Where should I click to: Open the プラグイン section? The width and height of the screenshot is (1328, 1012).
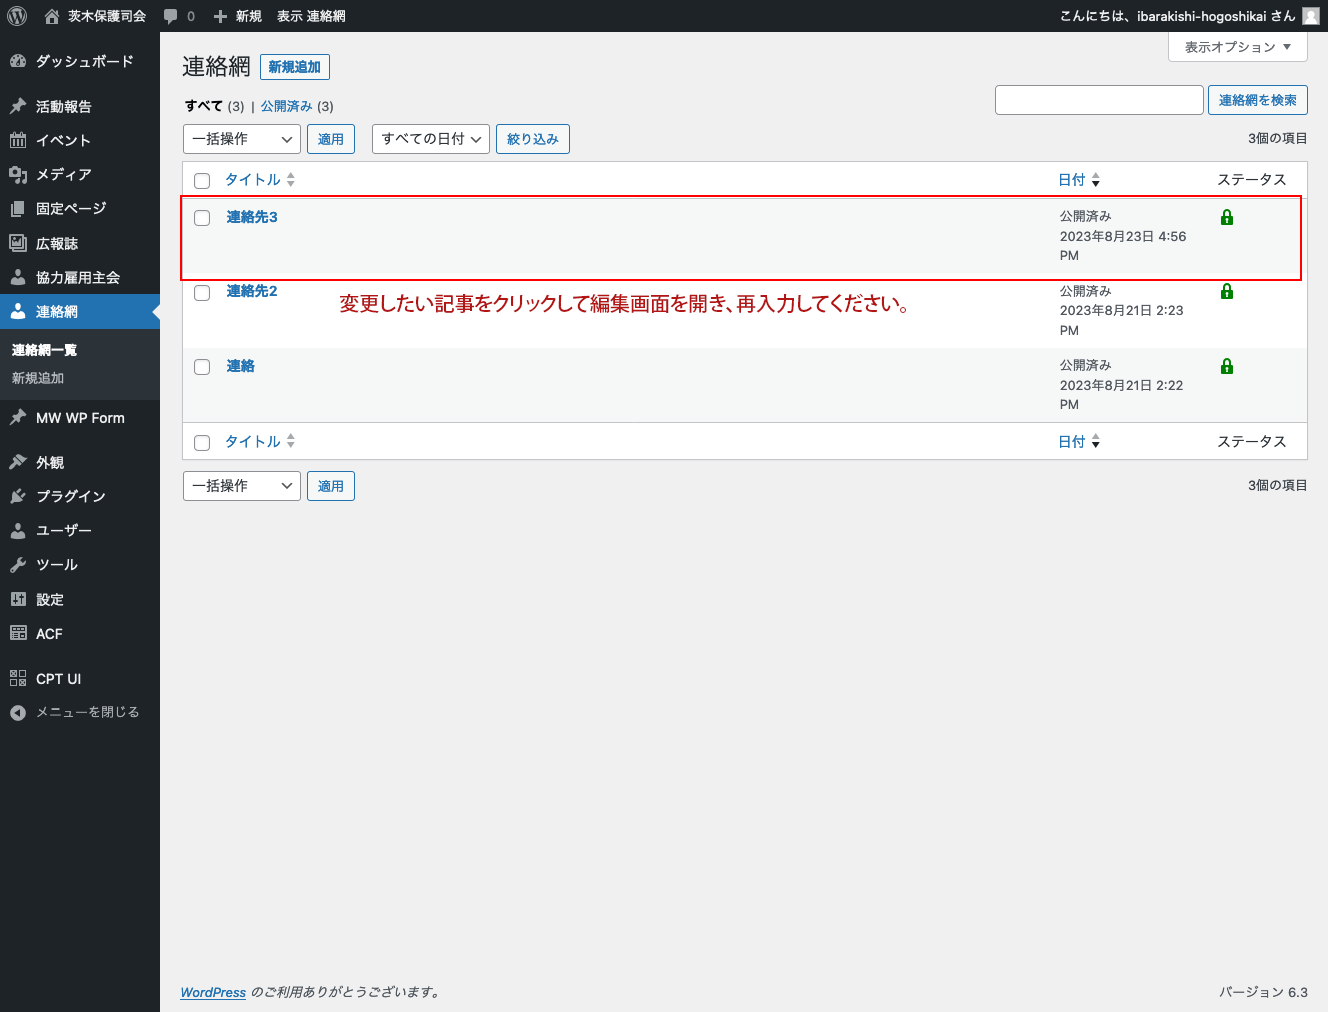[66, 496]
